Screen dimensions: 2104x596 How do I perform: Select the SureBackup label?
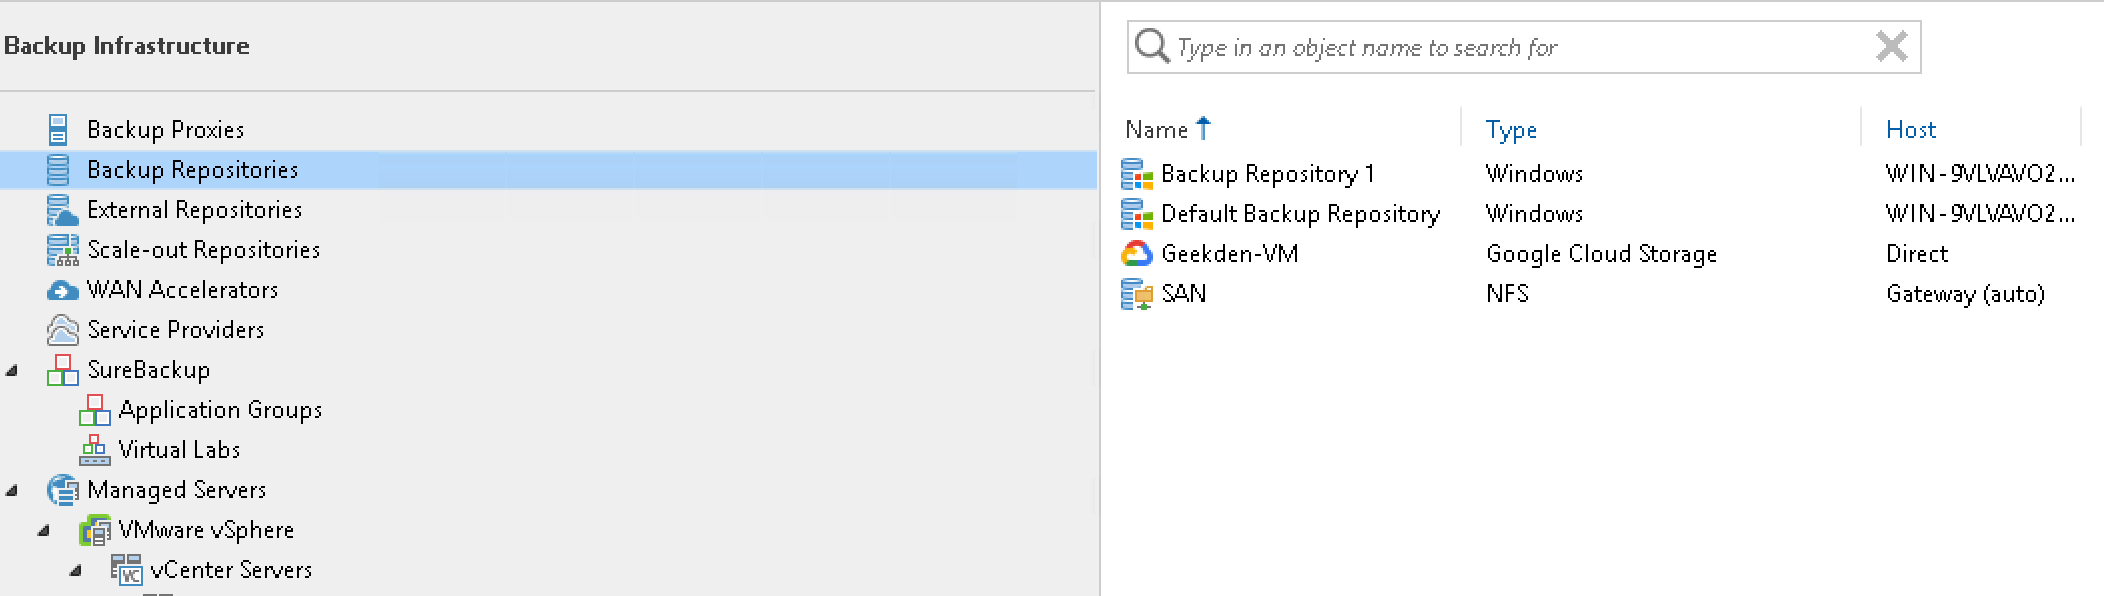[148, 370]
